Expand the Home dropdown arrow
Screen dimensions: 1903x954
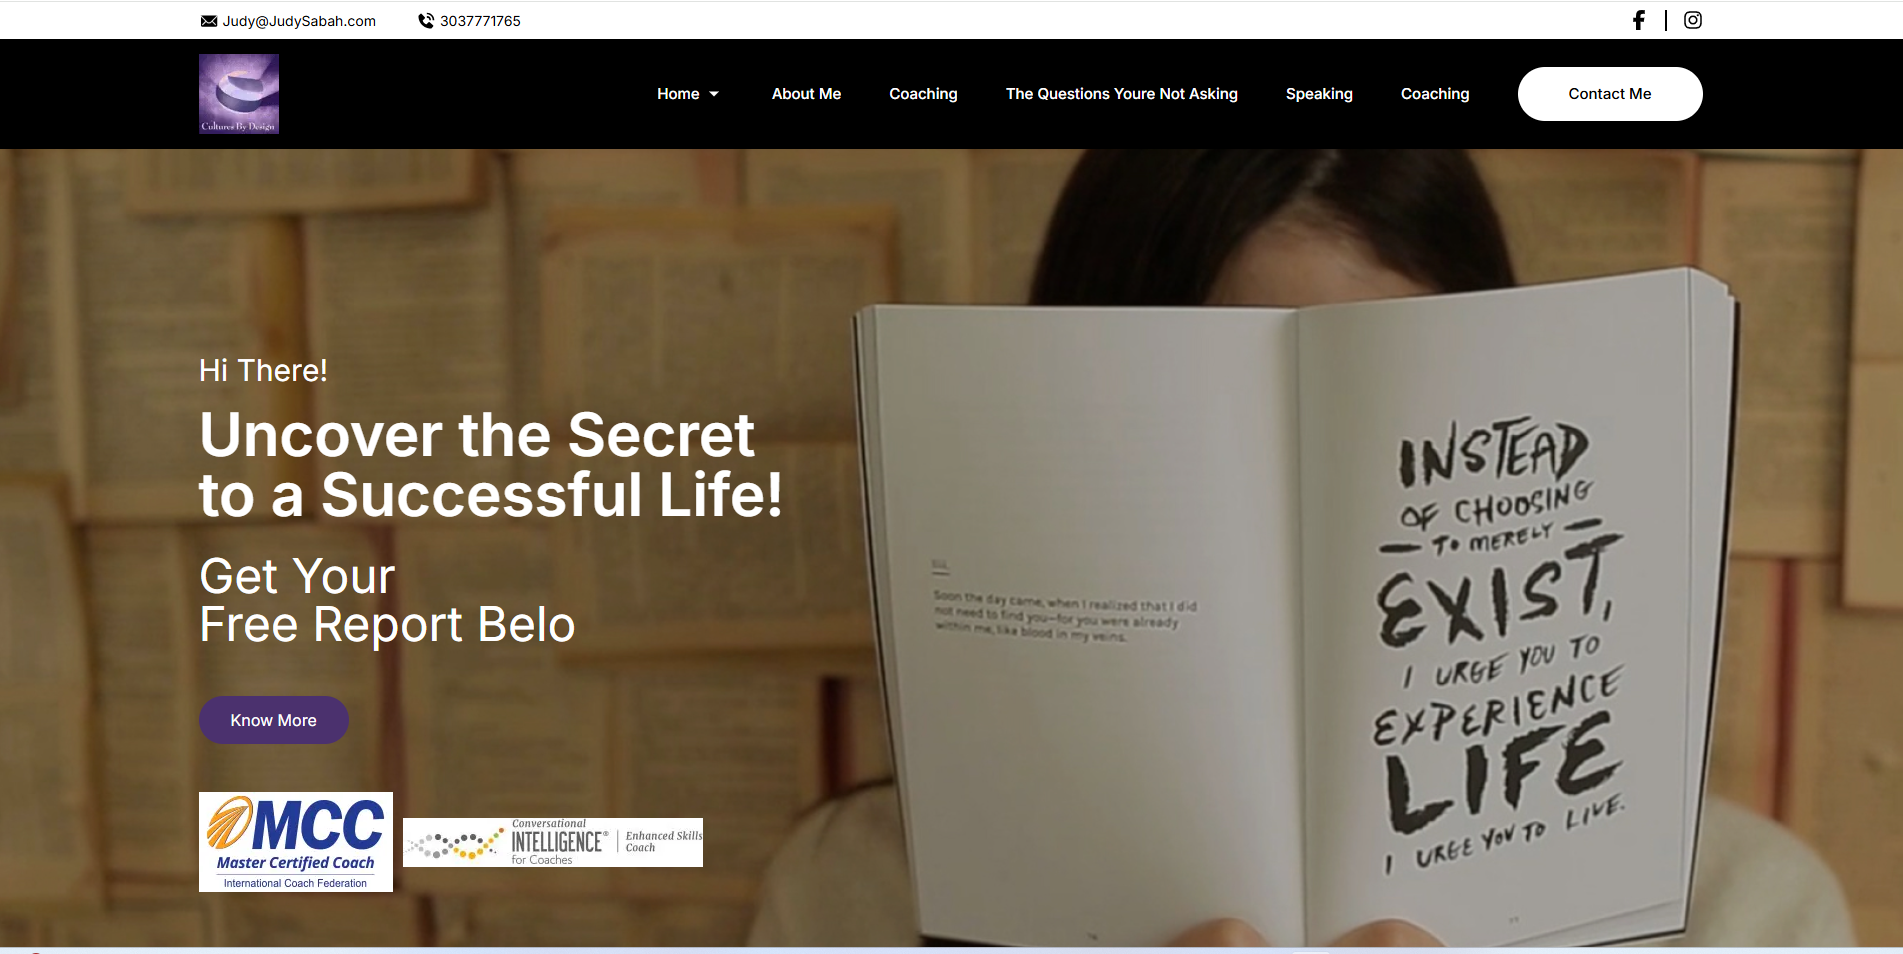click(x=714, y=94)
